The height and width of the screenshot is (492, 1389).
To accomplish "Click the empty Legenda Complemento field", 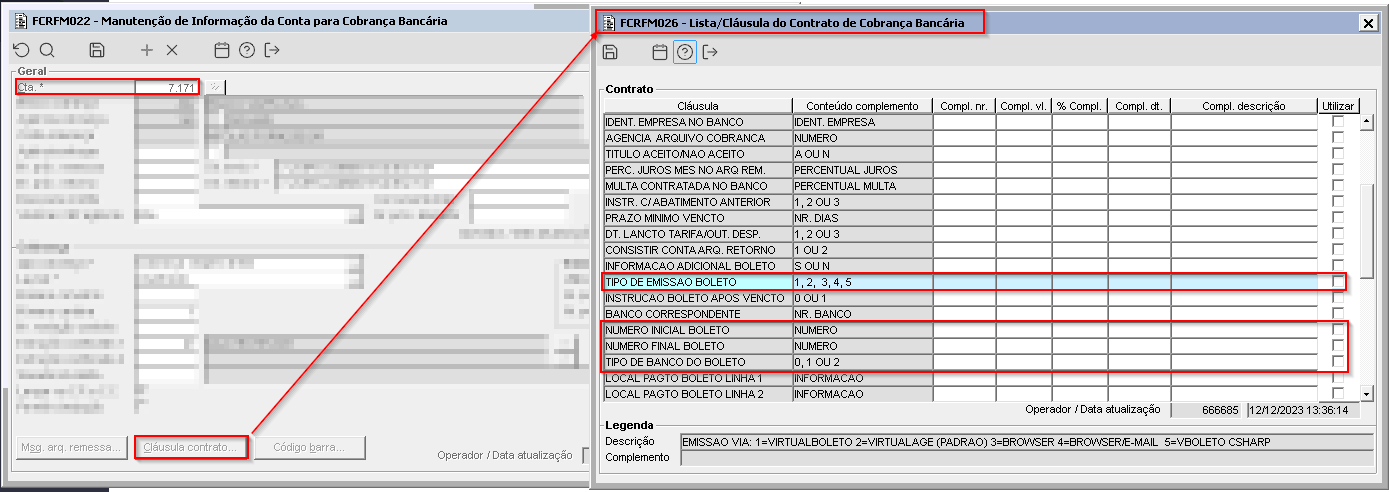I will [x=1027, y=457].
